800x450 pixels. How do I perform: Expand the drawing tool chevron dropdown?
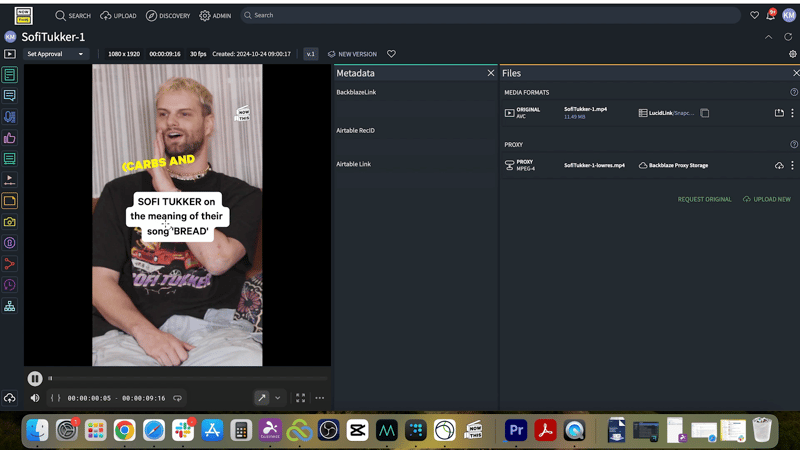pos(278,398)
